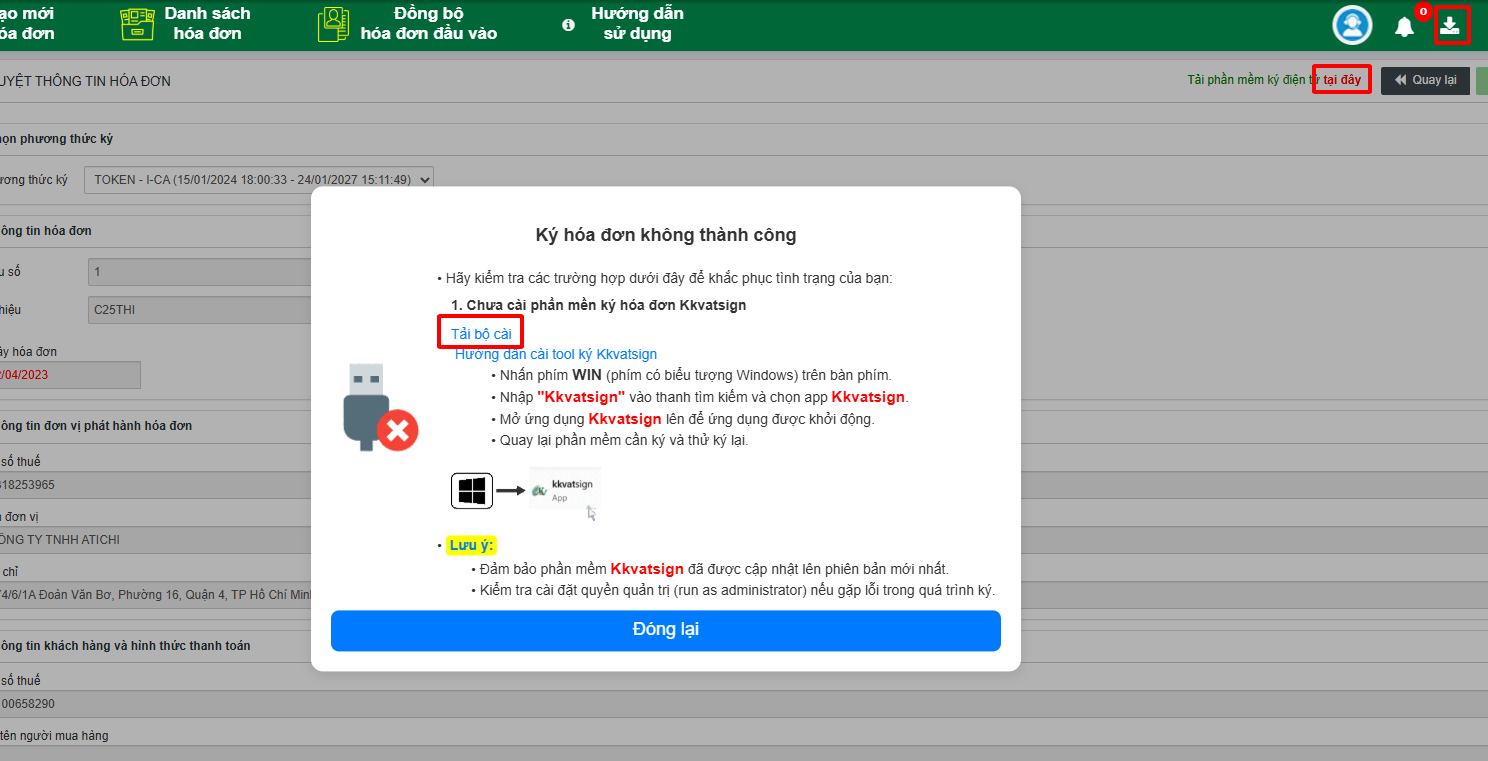The image size is (1488, 761).
Task: Open the Đồng bộ hóa đơn đầu vào menu
Action: (428, 24)
